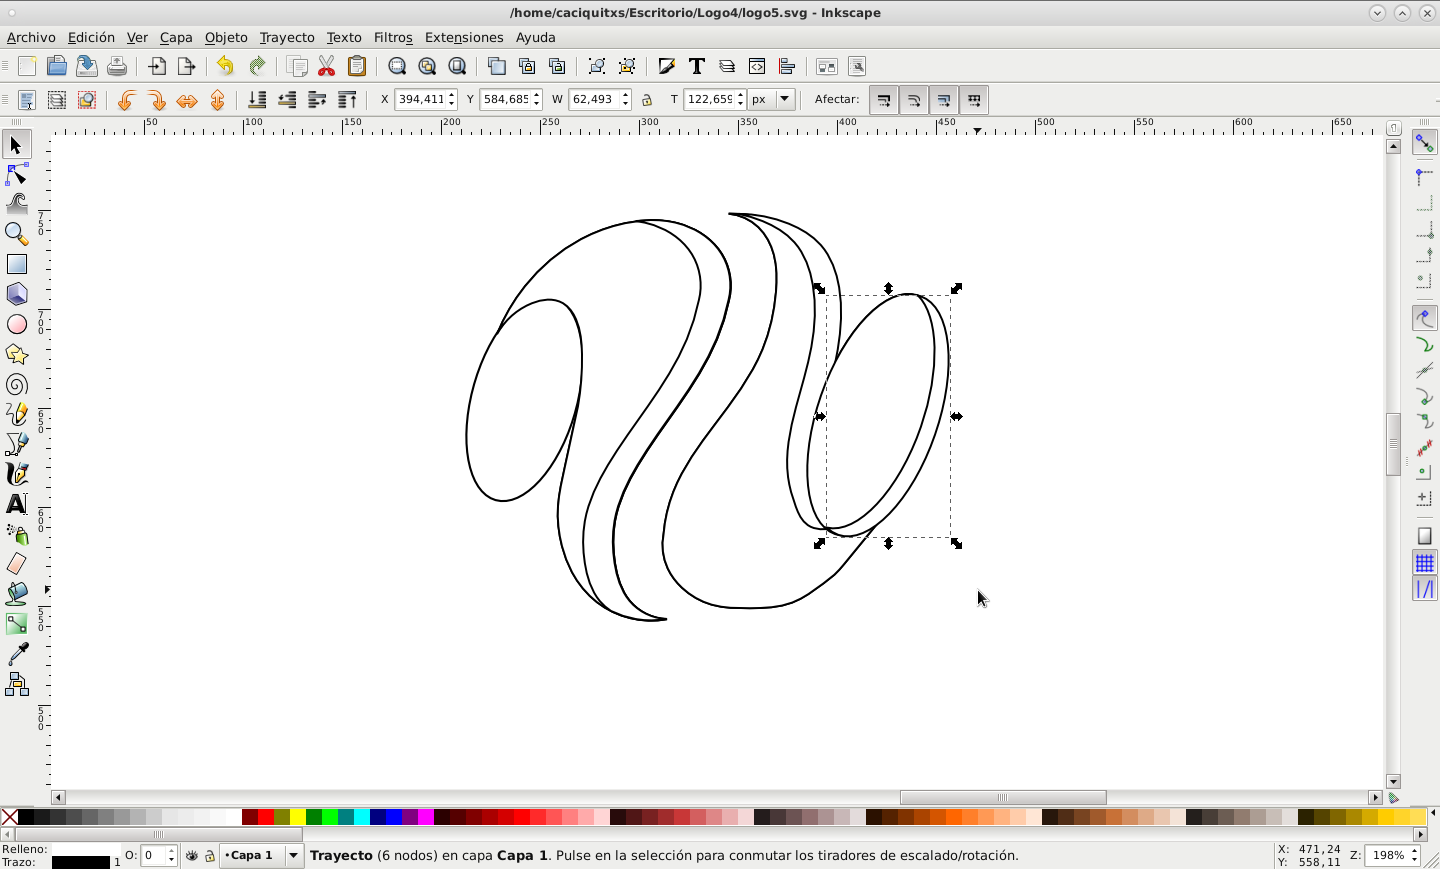Select the Text tool in the toolbox
Screen dimensions: 1440x869
coord(17,504)
